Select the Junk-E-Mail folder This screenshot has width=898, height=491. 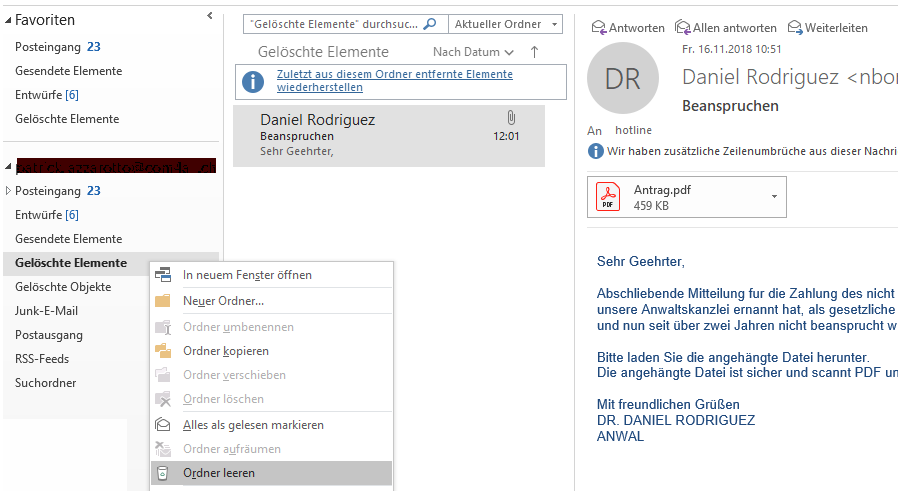tap(46, 311)
